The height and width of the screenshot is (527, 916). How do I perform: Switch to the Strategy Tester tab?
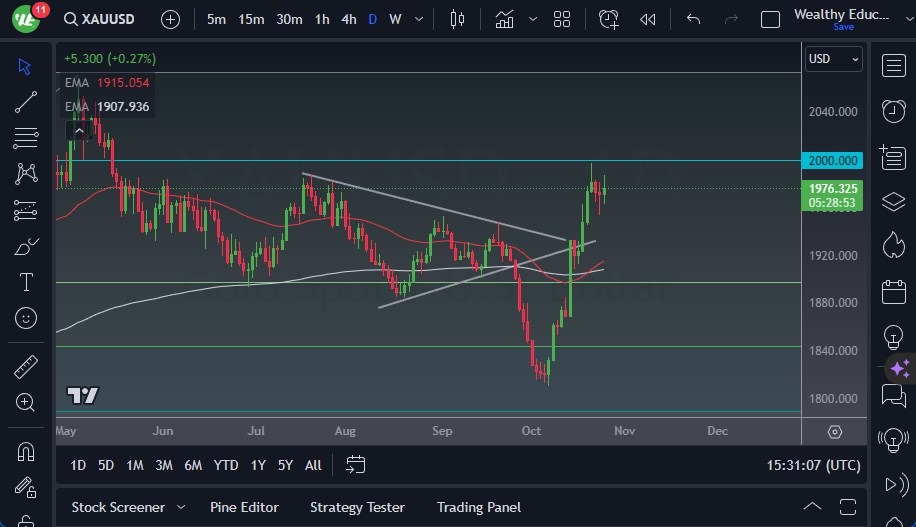click(x=357, y=507)
